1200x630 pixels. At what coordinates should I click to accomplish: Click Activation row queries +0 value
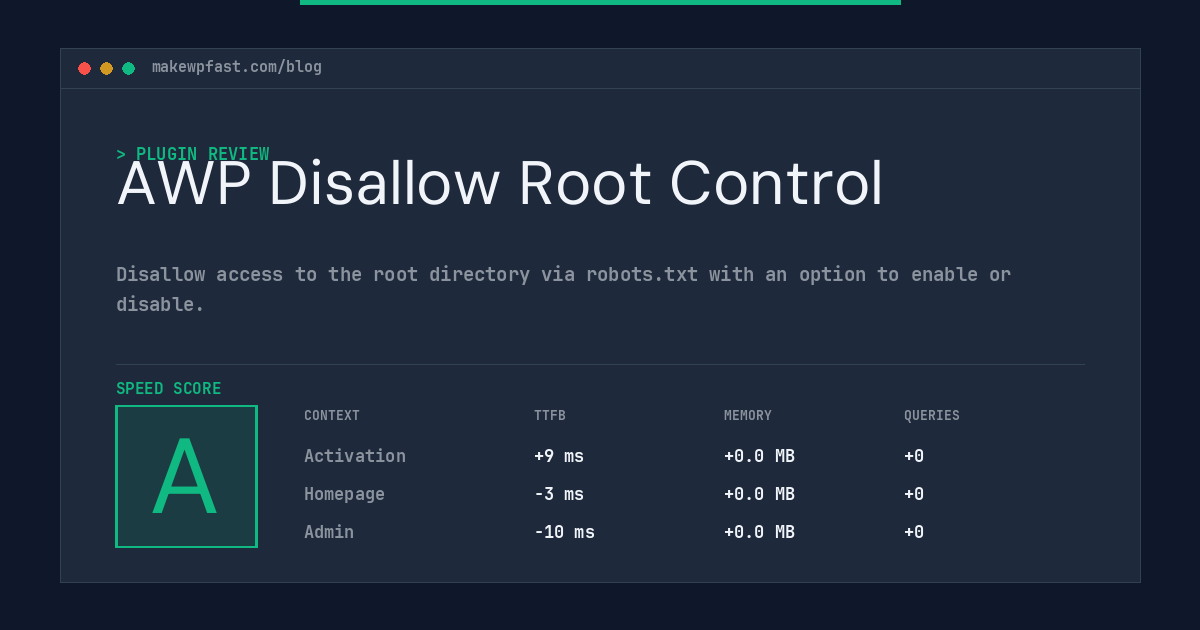pos(914,456)
